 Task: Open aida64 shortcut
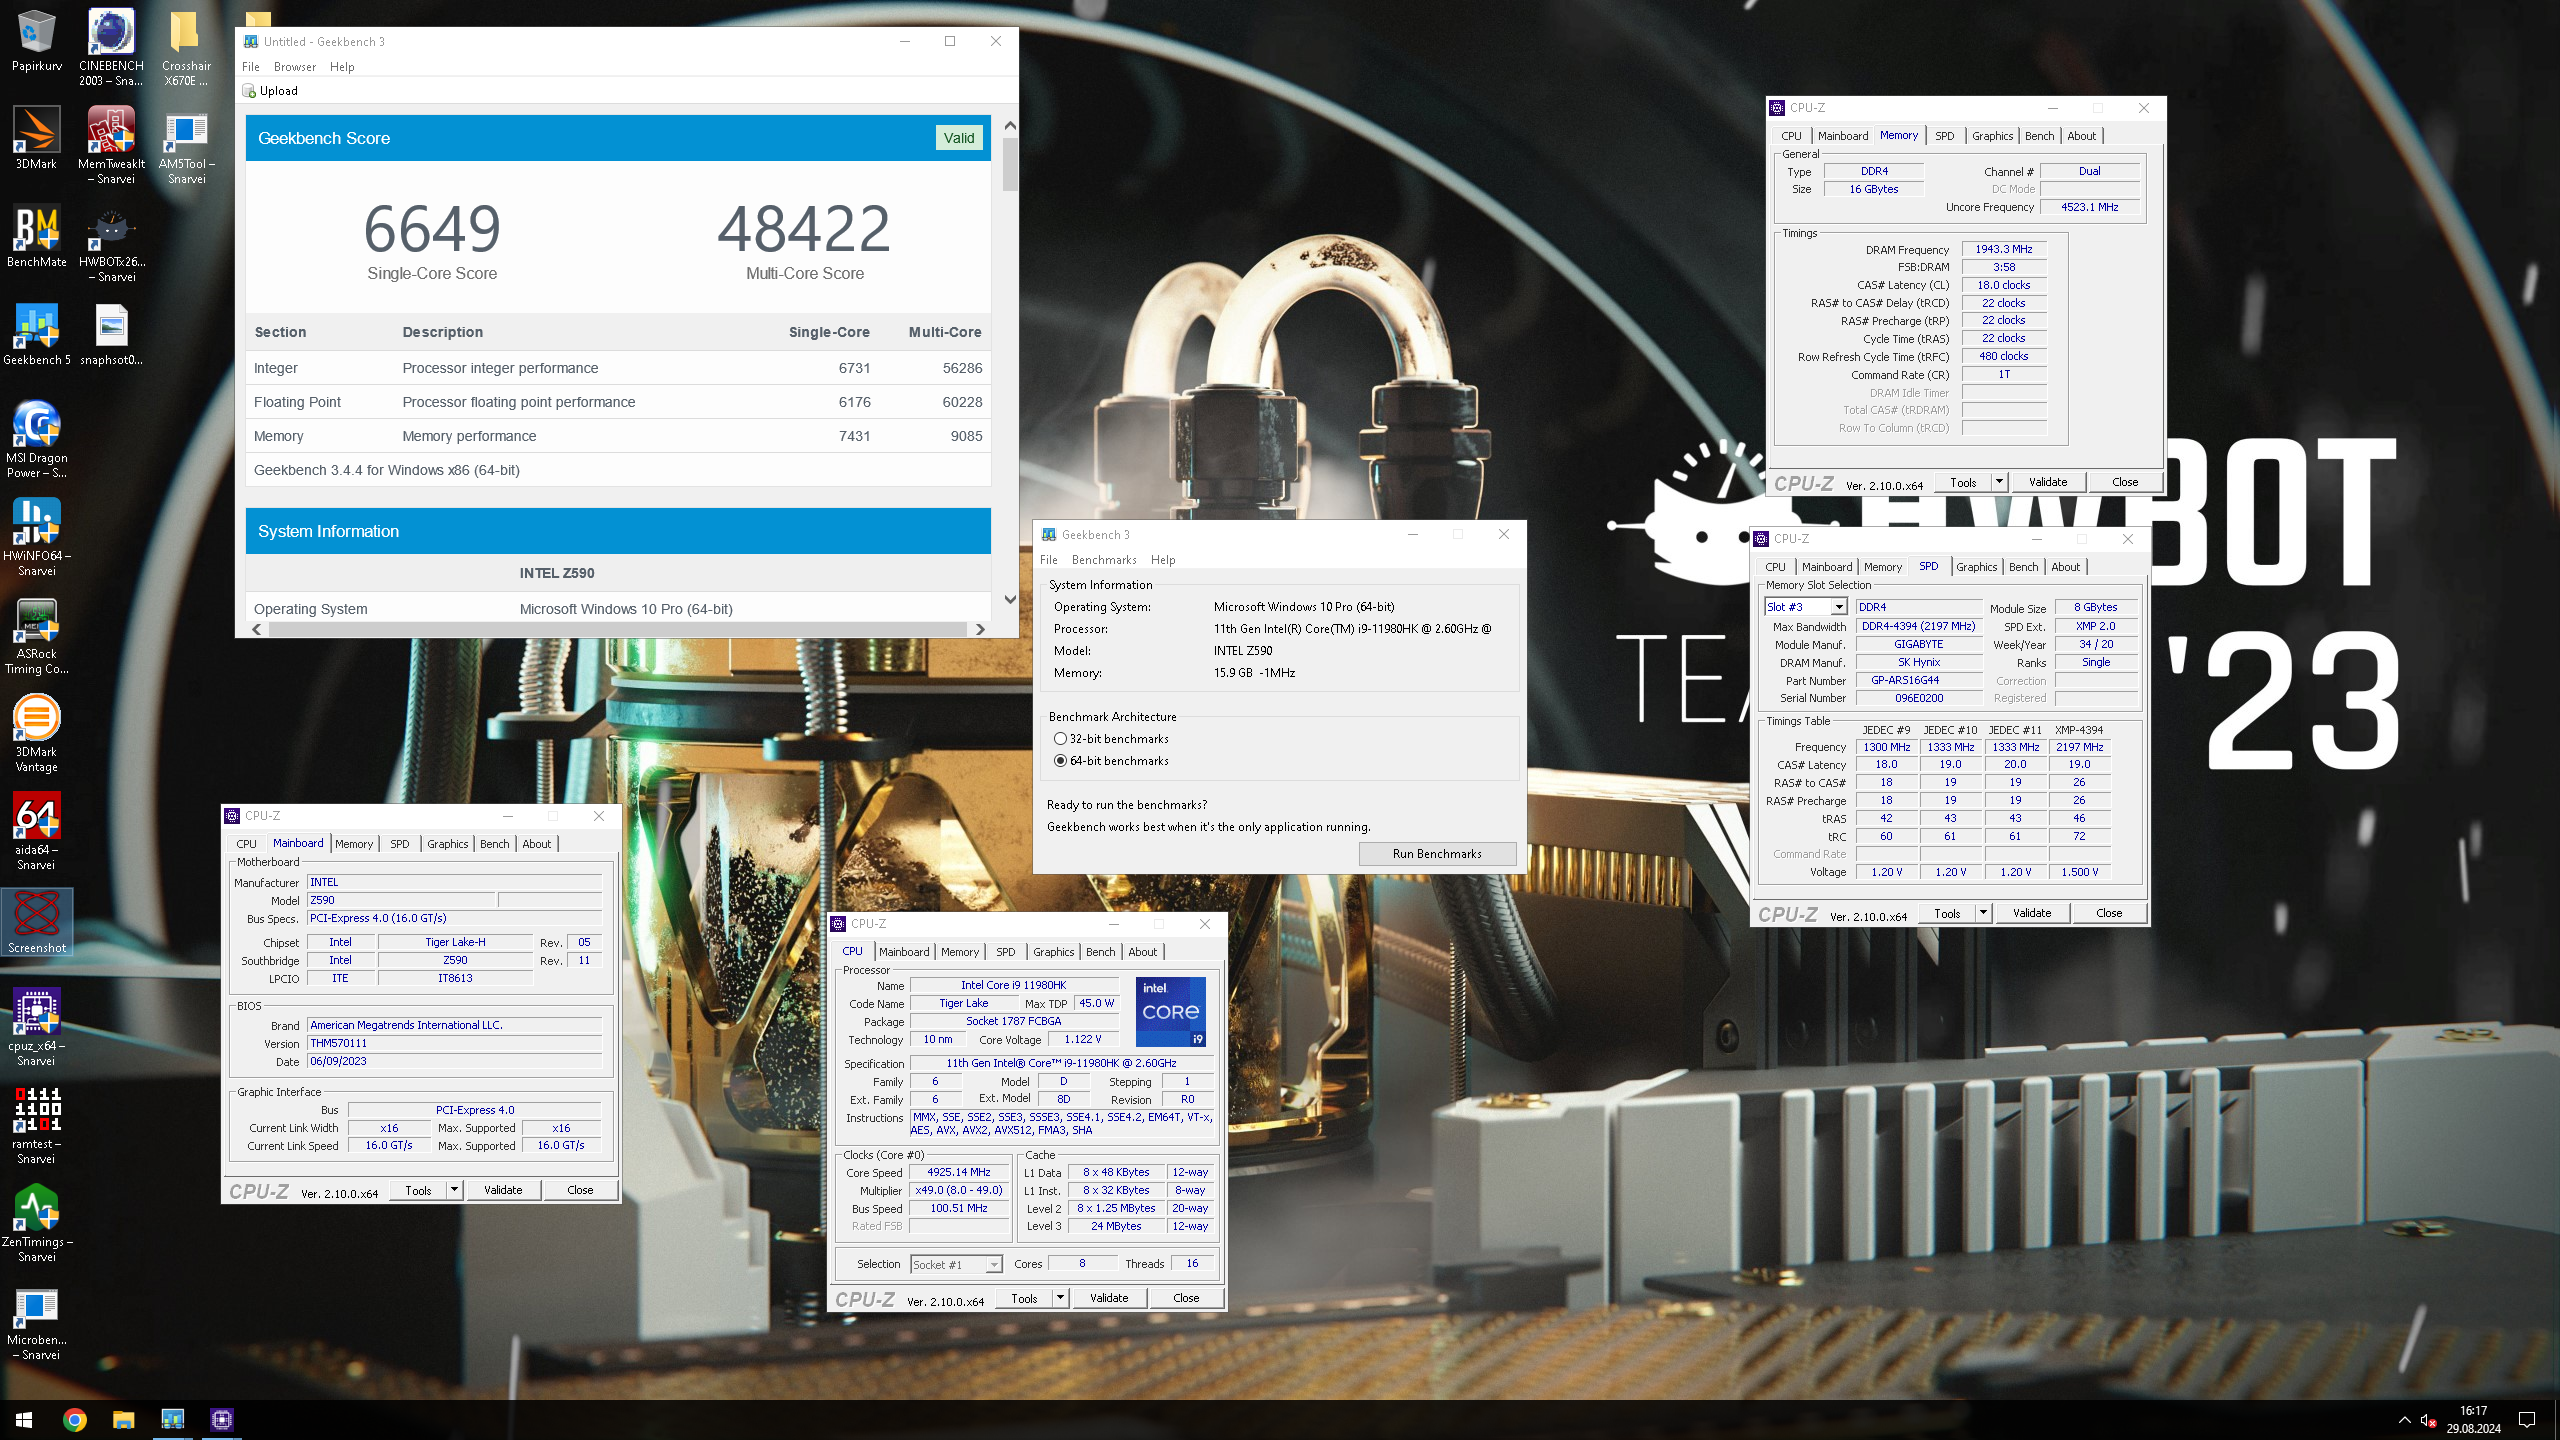click(x=37, y=831)
